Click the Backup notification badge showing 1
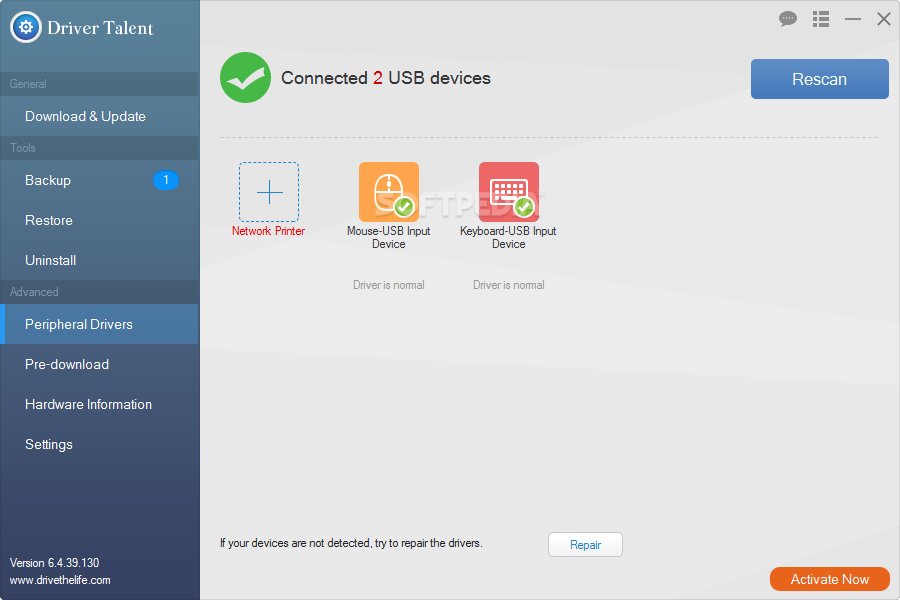Viewport: 900px width, 600px height. click(x=166, y=180)
